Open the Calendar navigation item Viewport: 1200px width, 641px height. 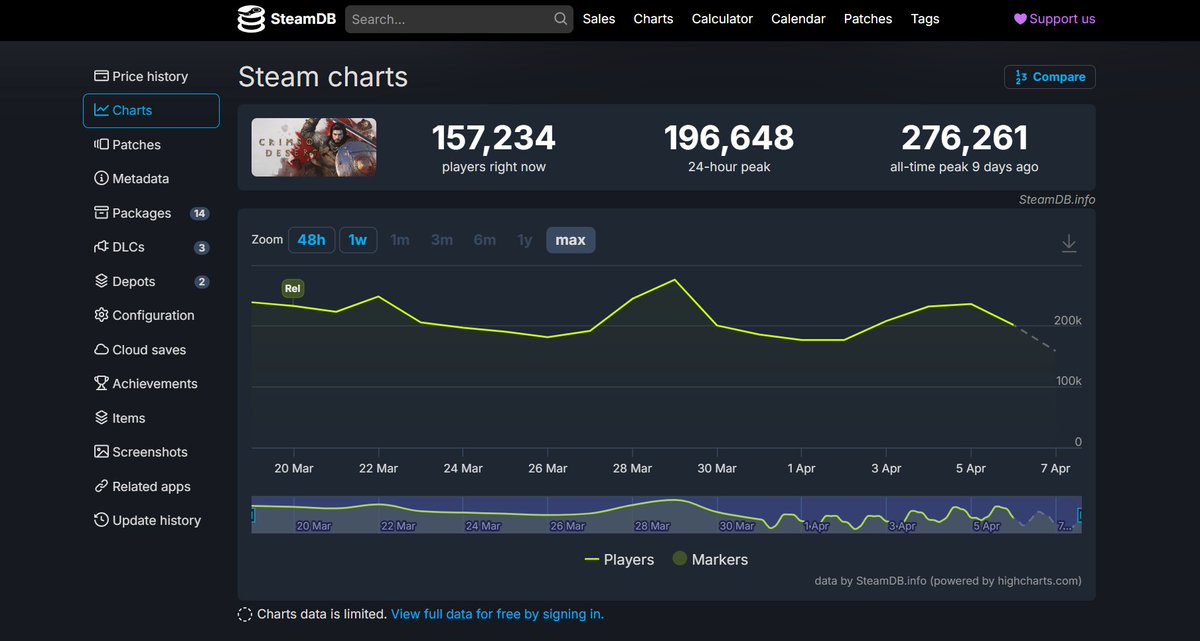798,19
